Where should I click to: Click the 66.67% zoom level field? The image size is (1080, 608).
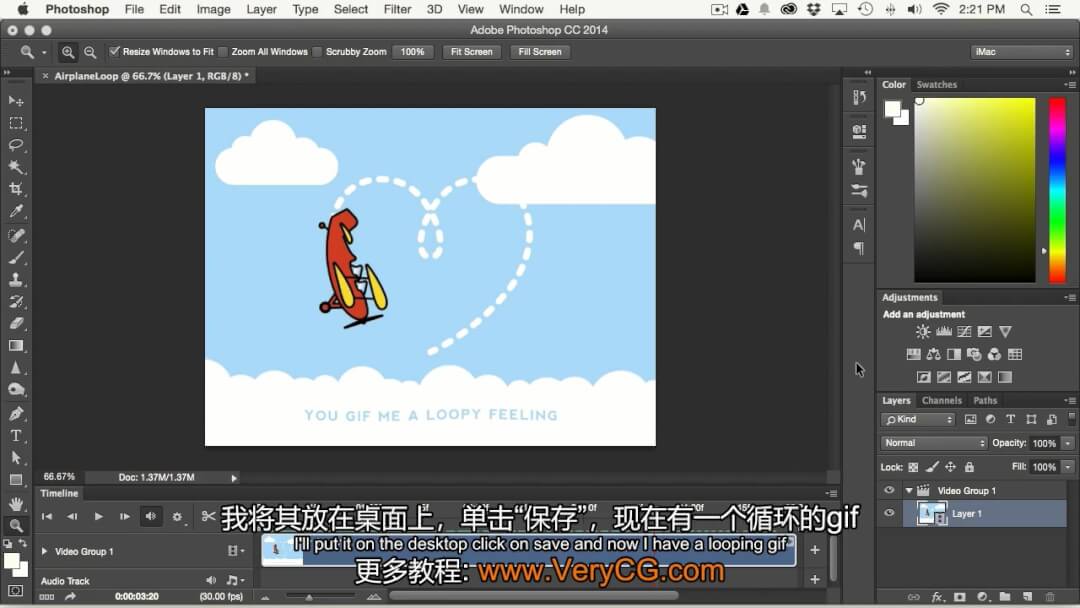tap(59, 477)
